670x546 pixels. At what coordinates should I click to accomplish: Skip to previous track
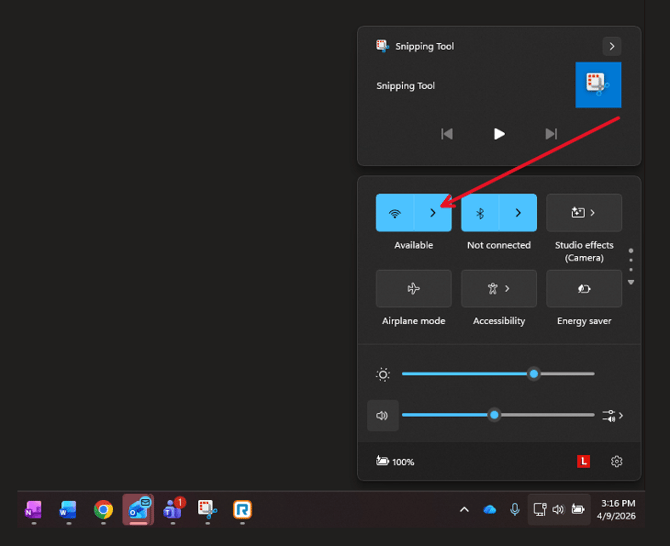[447, 134]
